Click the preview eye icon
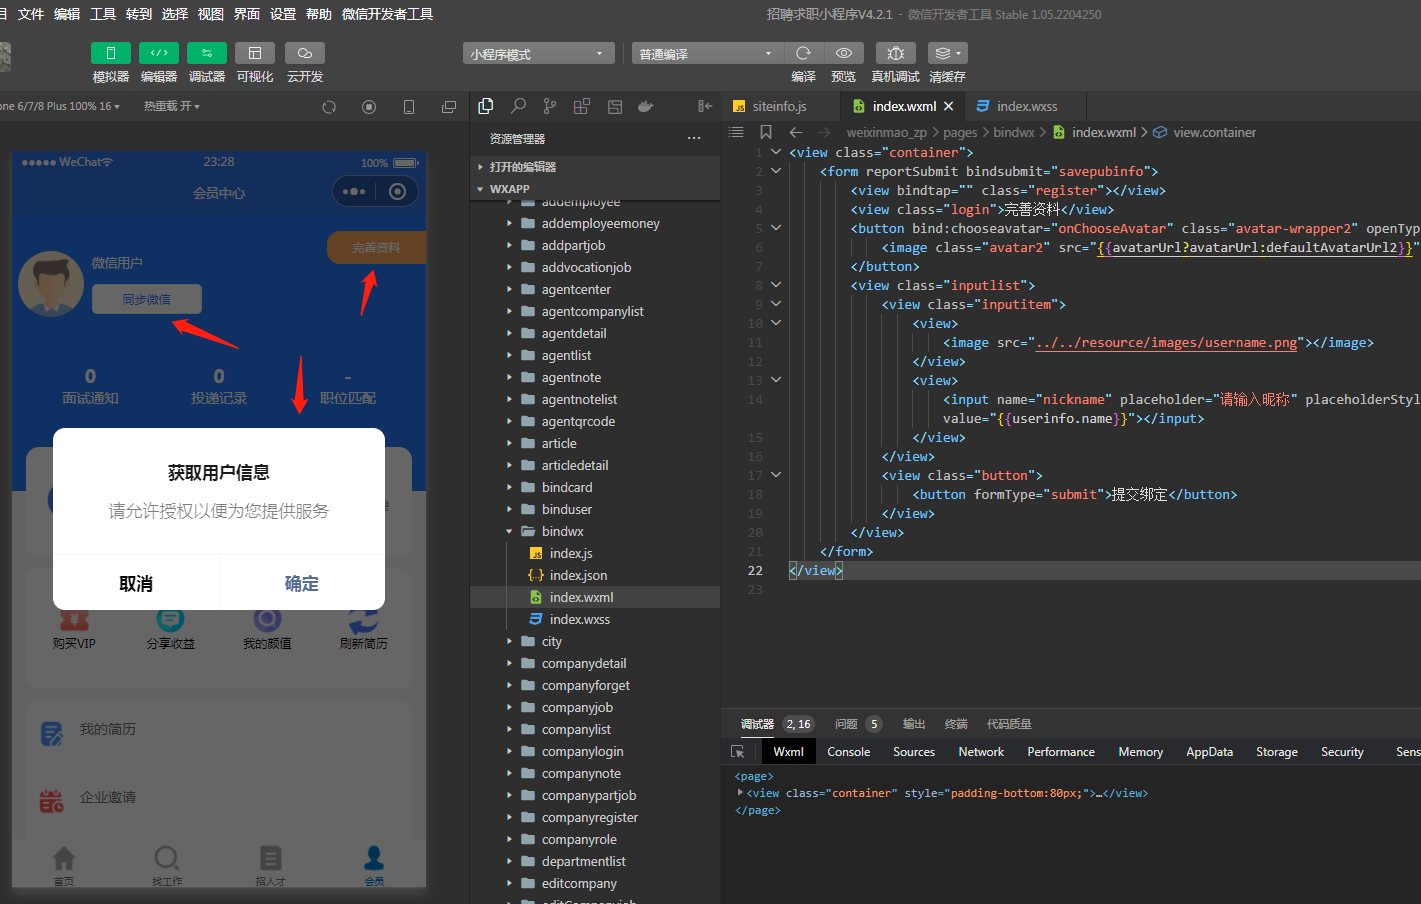The width and height of the screenshot is (1421, 904). 844,53
